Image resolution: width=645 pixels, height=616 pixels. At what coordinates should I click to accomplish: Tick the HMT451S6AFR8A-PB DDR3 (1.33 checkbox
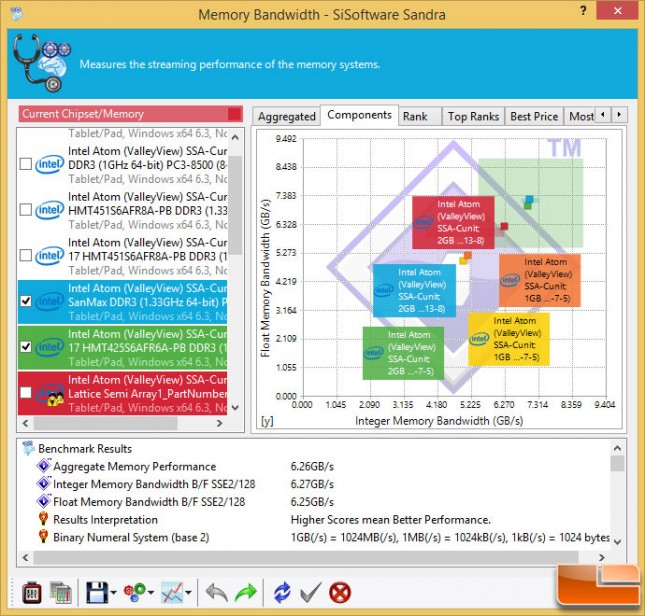26,210
